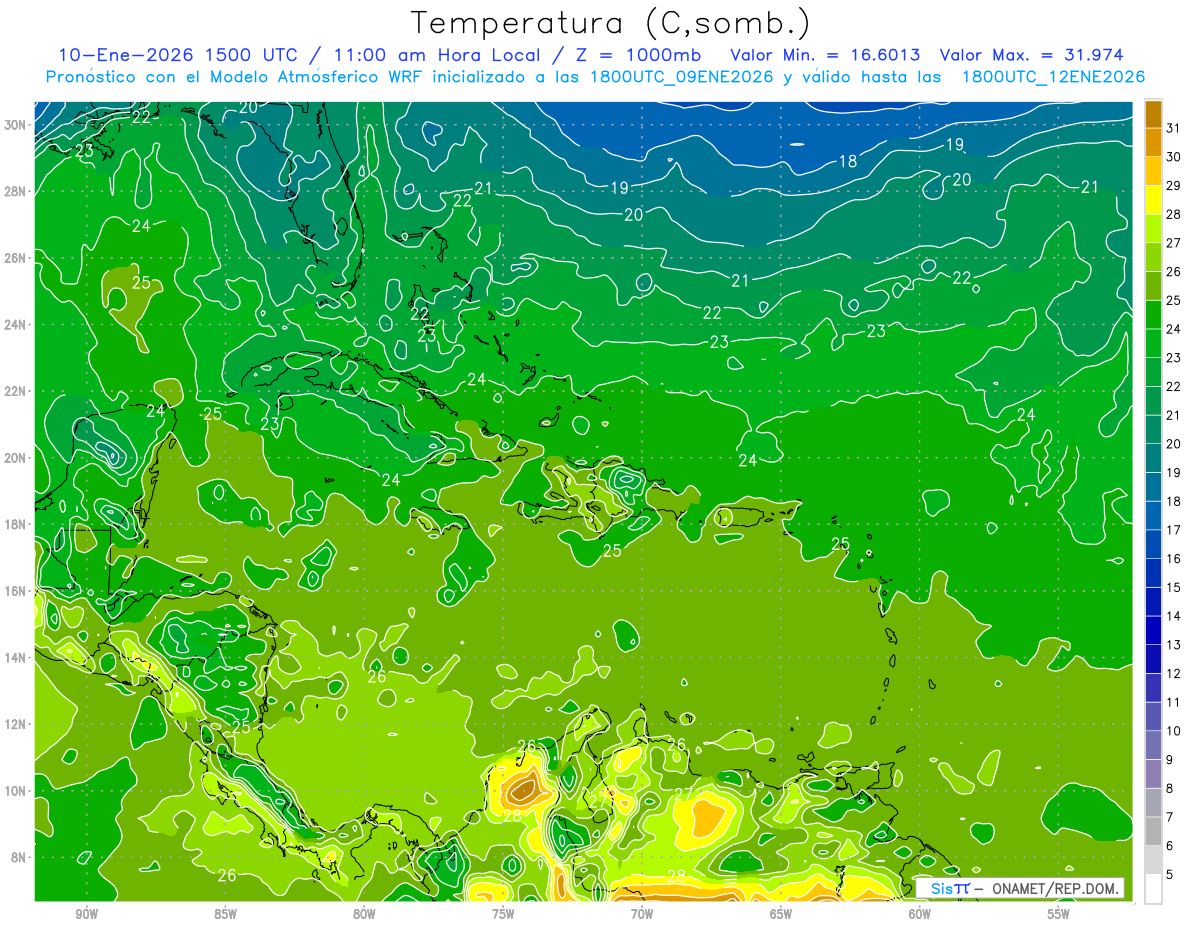Click latitude axis label "14N"
1200x927 pixels.
coord(15,657)
